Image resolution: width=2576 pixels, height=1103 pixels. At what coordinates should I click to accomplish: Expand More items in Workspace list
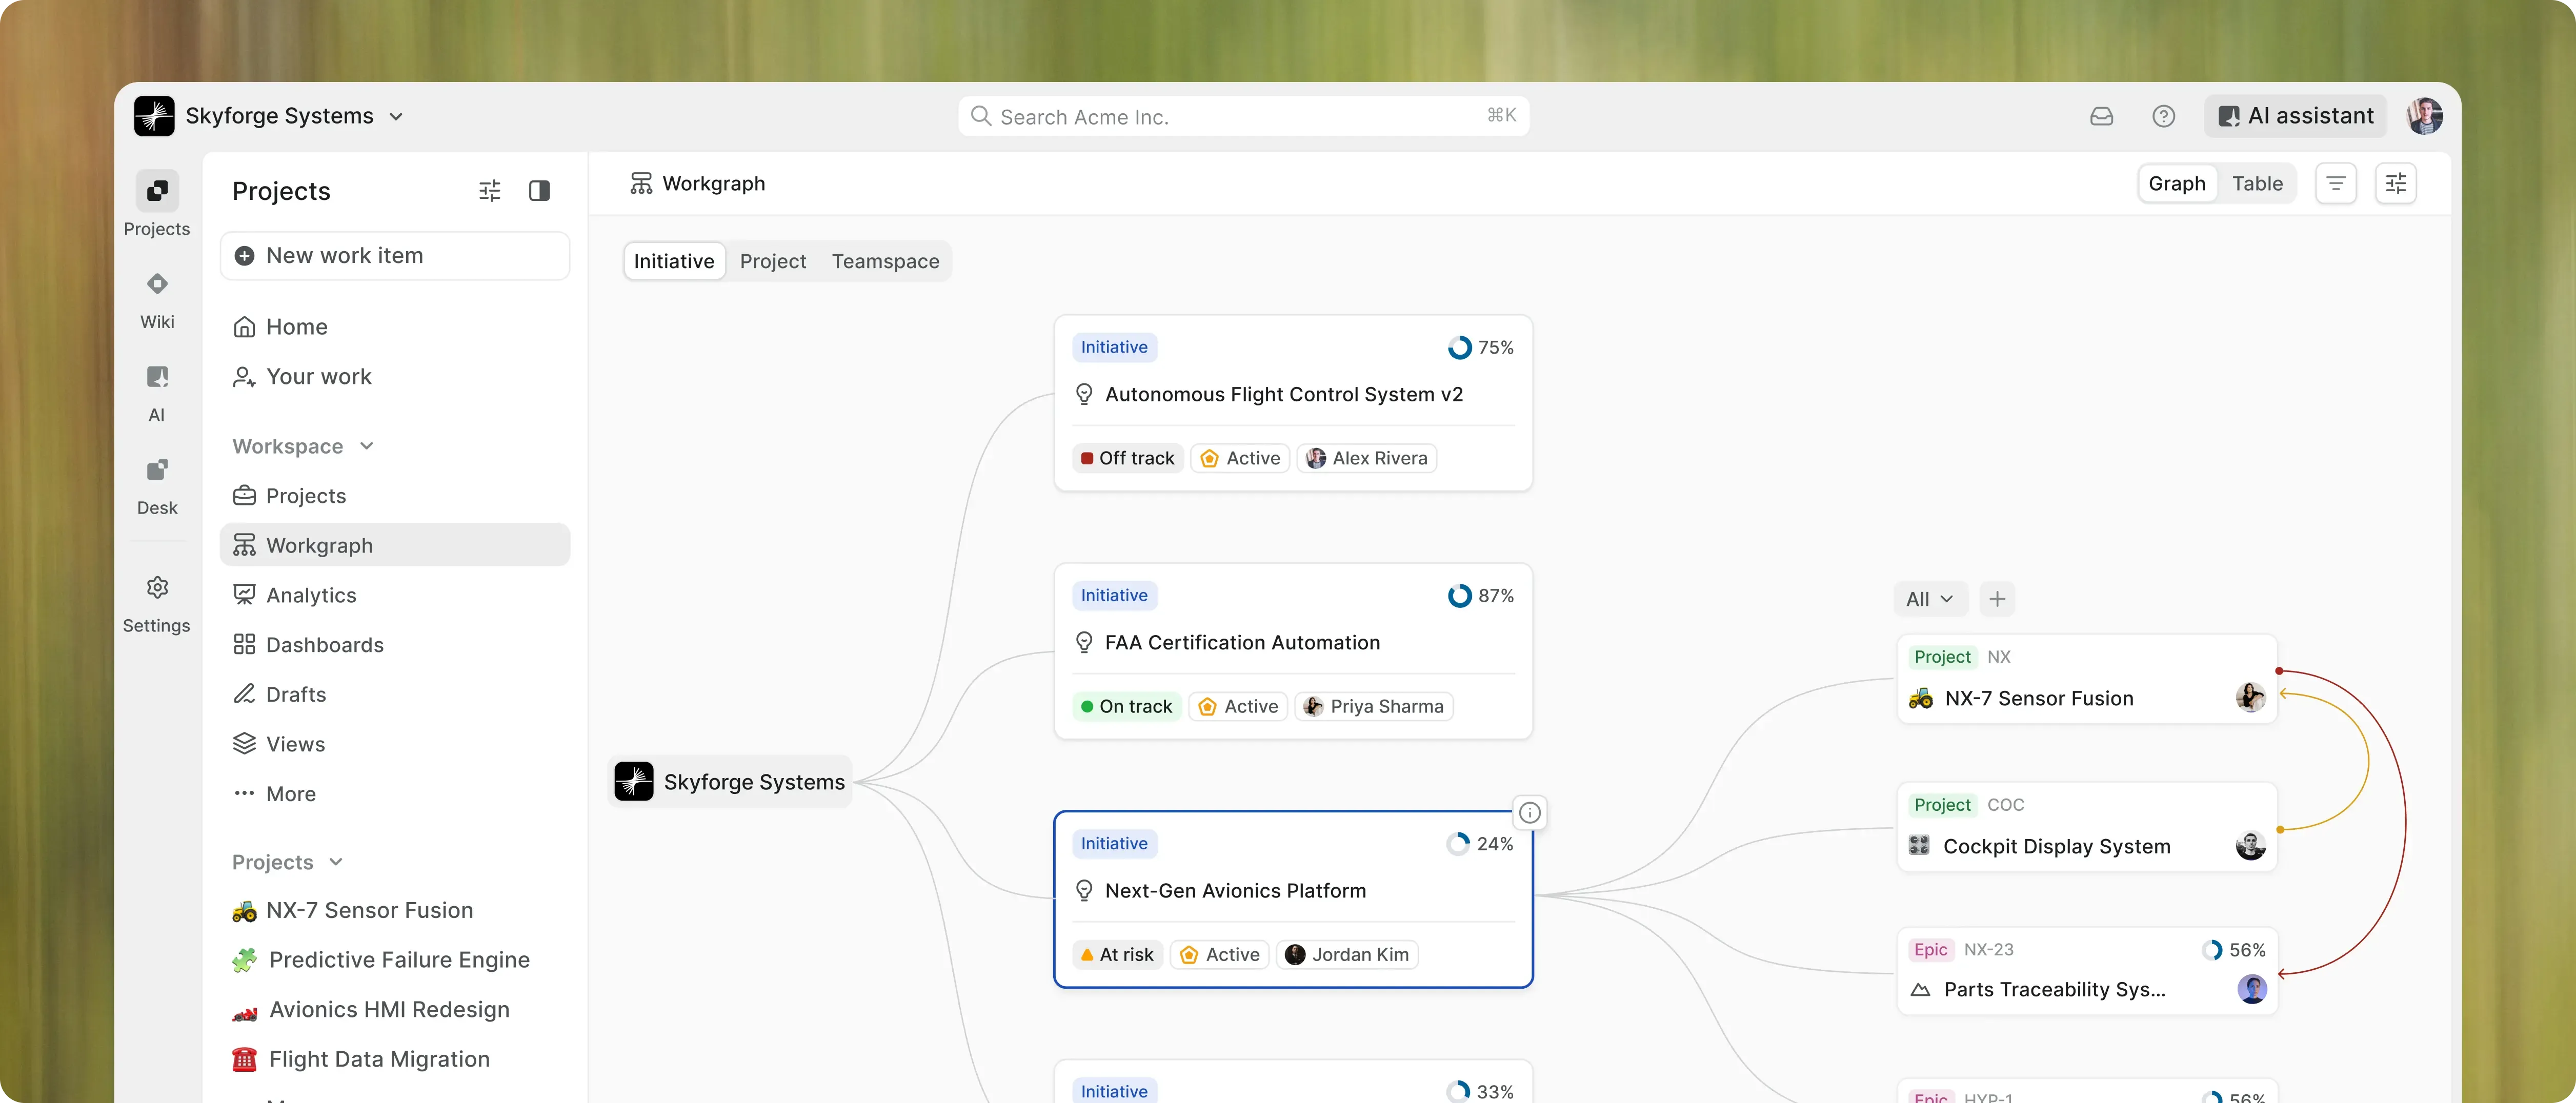394,793
